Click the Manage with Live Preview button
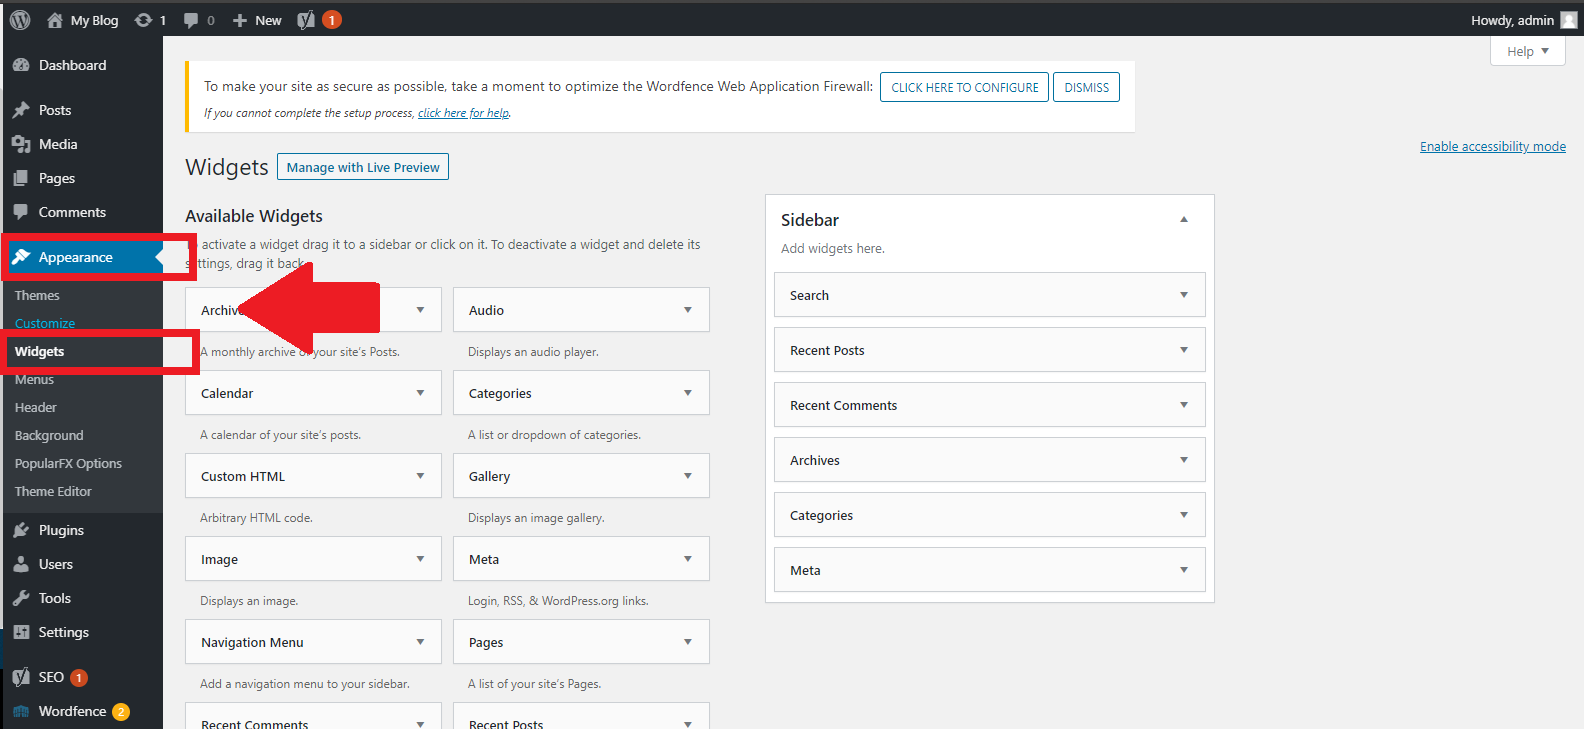 coord(363,167)
